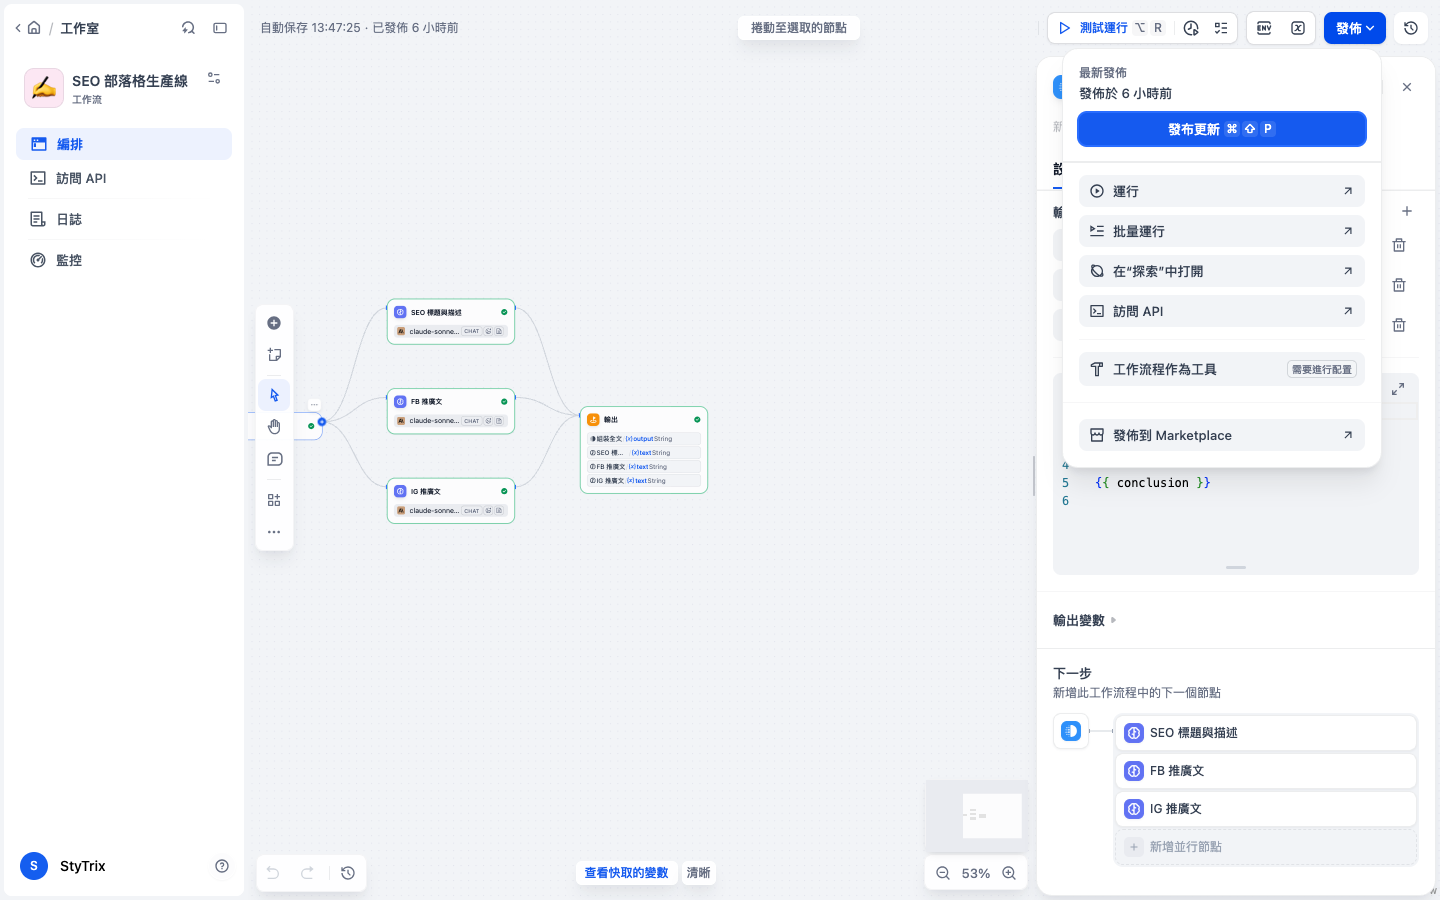
Task: Open the 53% zoom level menu
Action: [976, 873]
